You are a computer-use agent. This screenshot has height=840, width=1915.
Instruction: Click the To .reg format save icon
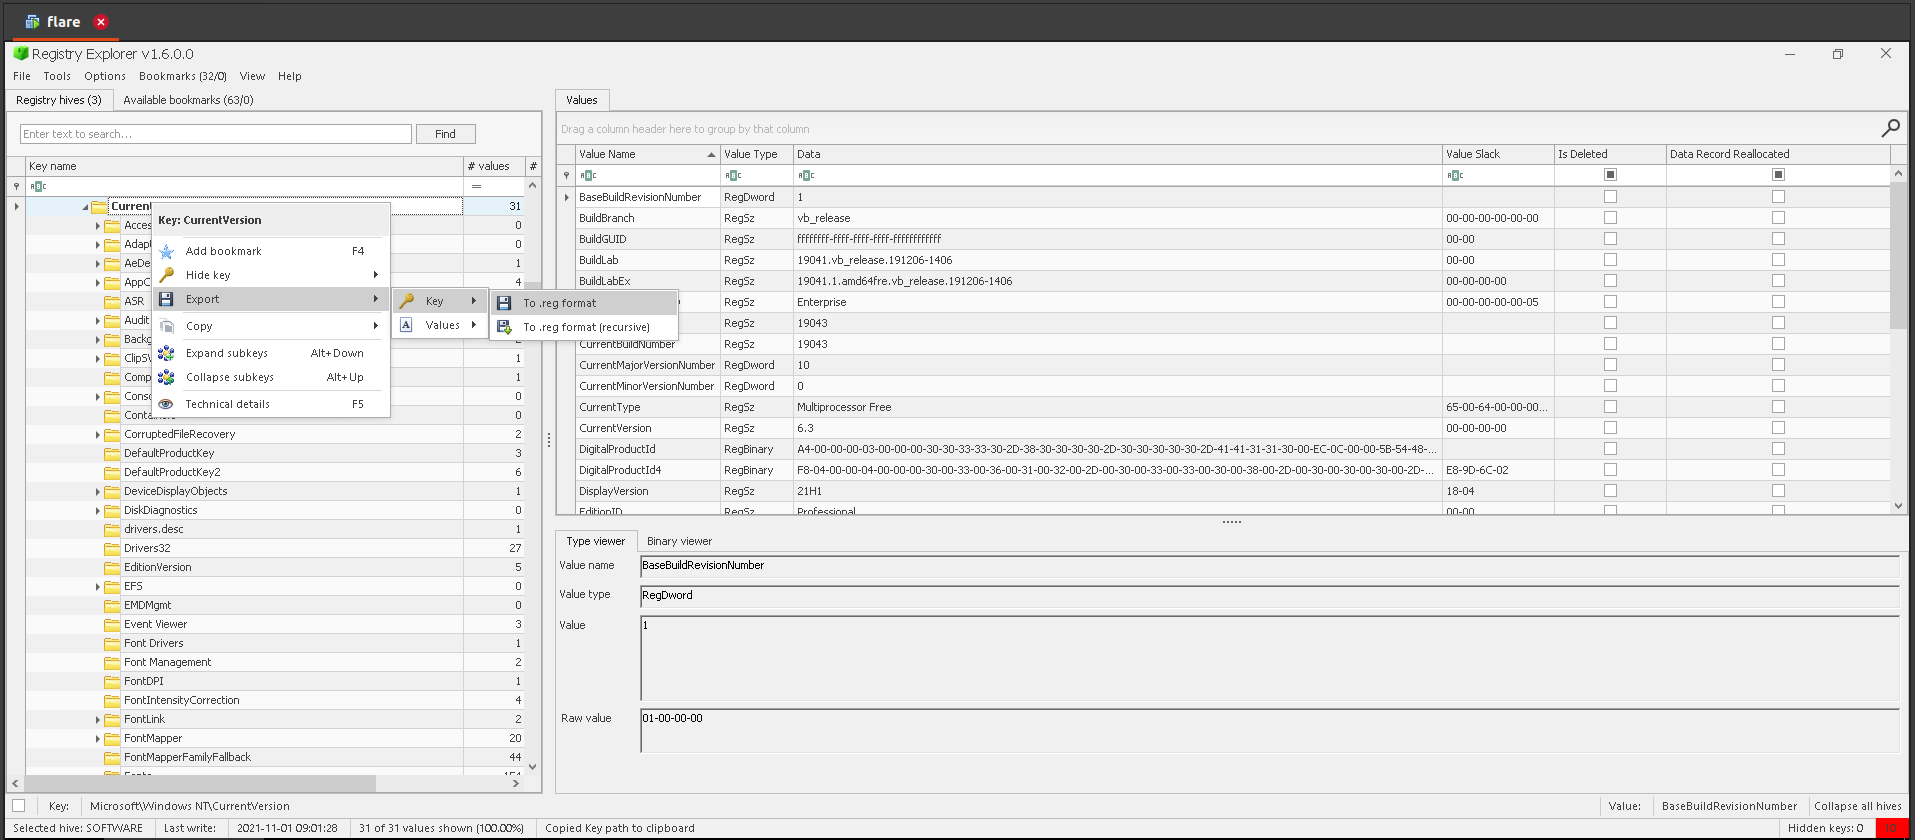pyautogui.click(x=505, y=303)
